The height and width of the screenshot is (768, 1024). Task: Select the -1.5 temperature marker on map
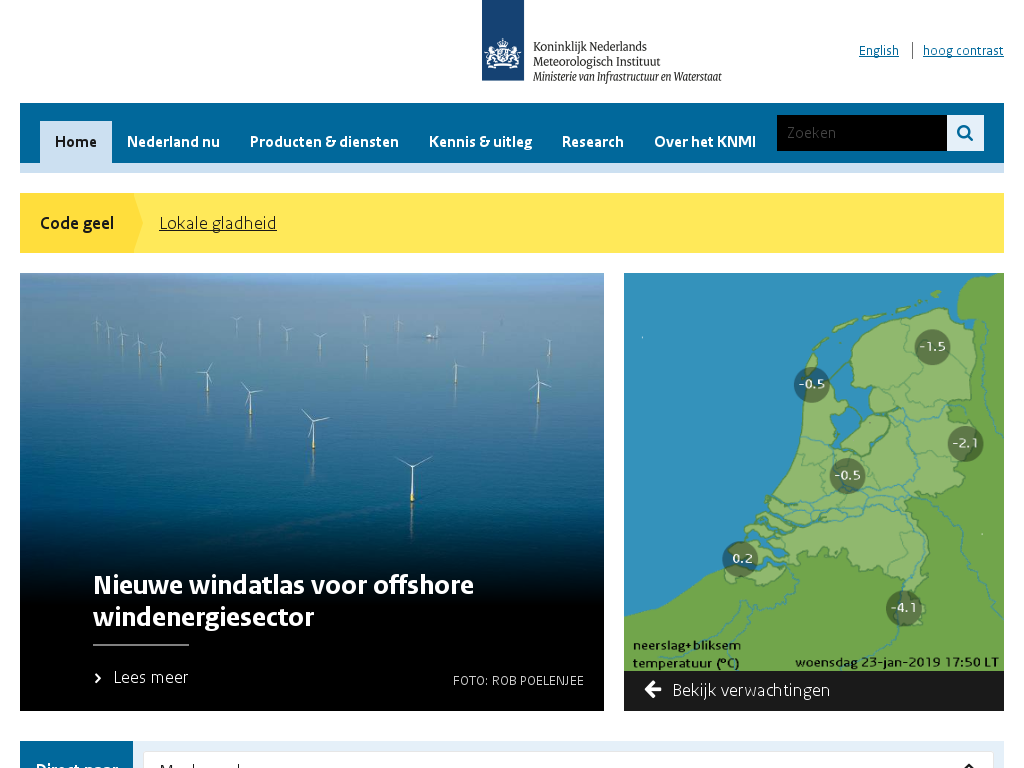(931, 347)
